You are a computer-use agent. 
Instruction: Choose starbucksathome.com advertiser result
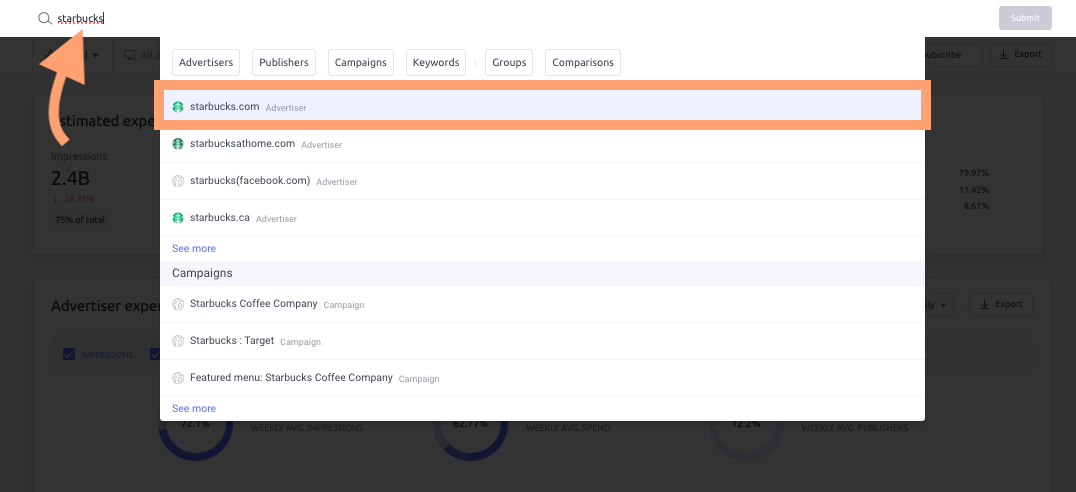tap(542, 144)
